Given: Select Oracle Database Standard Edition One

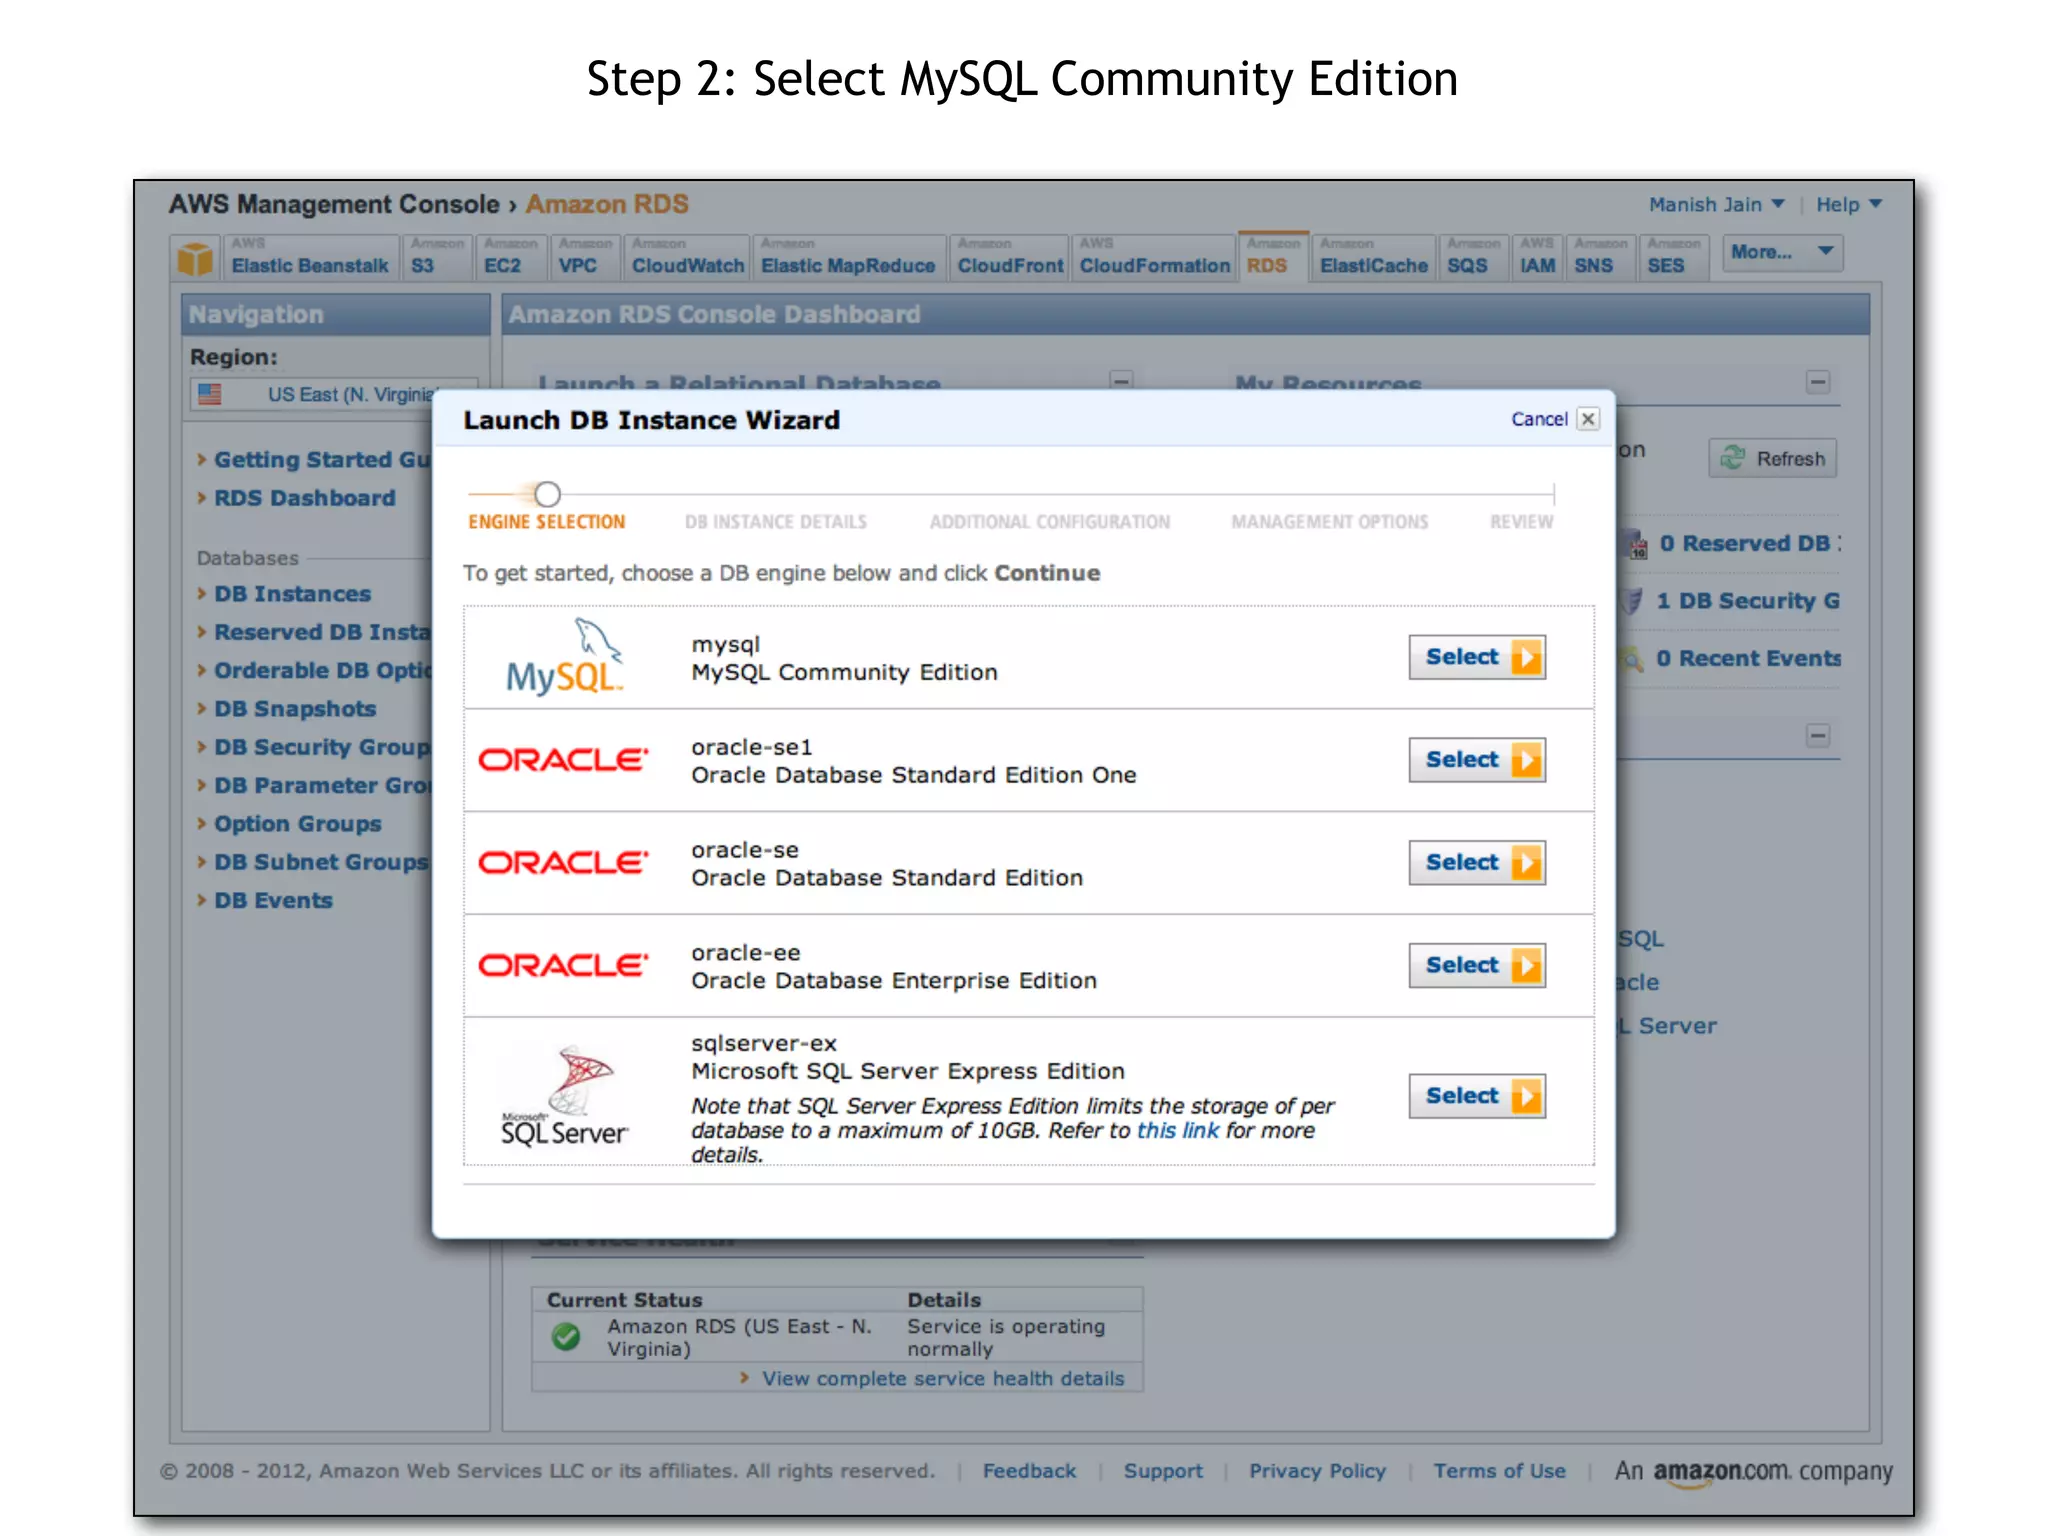Looking at the screenshot, I should [x=1477, y=760].
